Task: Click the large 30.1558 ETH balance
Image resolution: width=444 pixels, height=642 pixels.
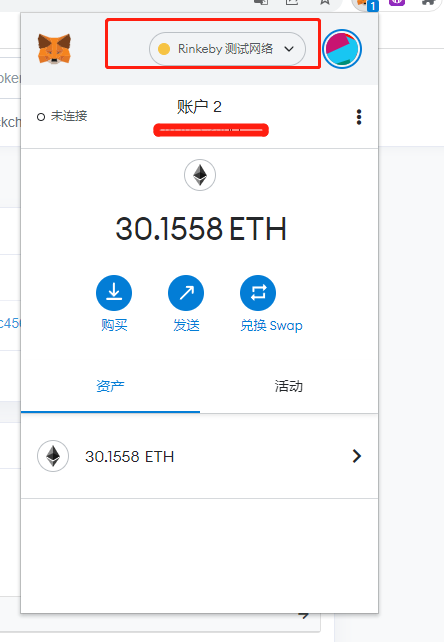Action: point(201,228)
